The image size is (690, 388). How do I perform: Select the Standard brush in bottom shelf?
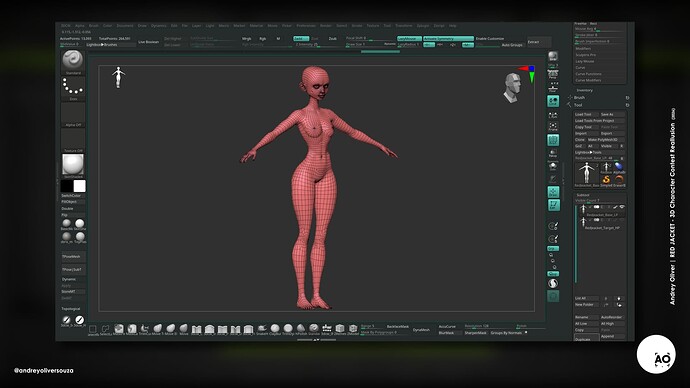pyautogui.click(x=314, y=329)
